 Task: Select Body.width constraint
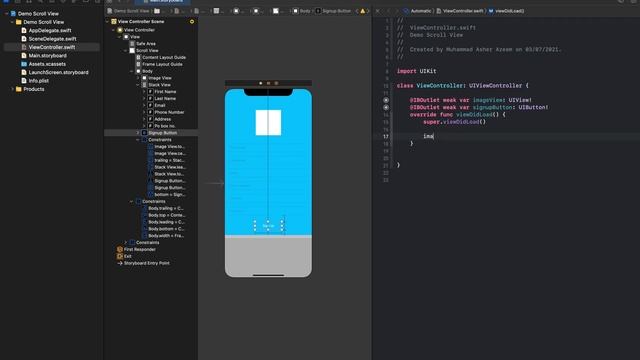click(166, 236)
